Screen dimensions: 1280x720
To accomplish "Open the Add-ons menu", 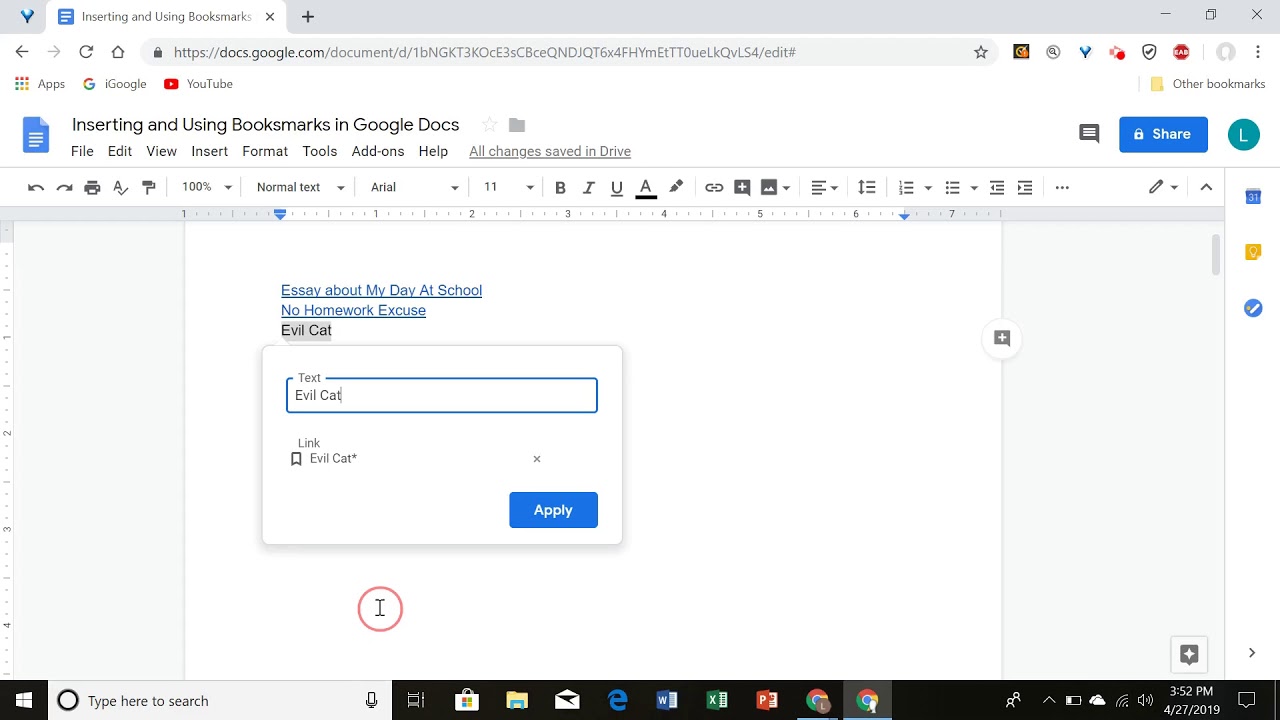I will (378, 151).
